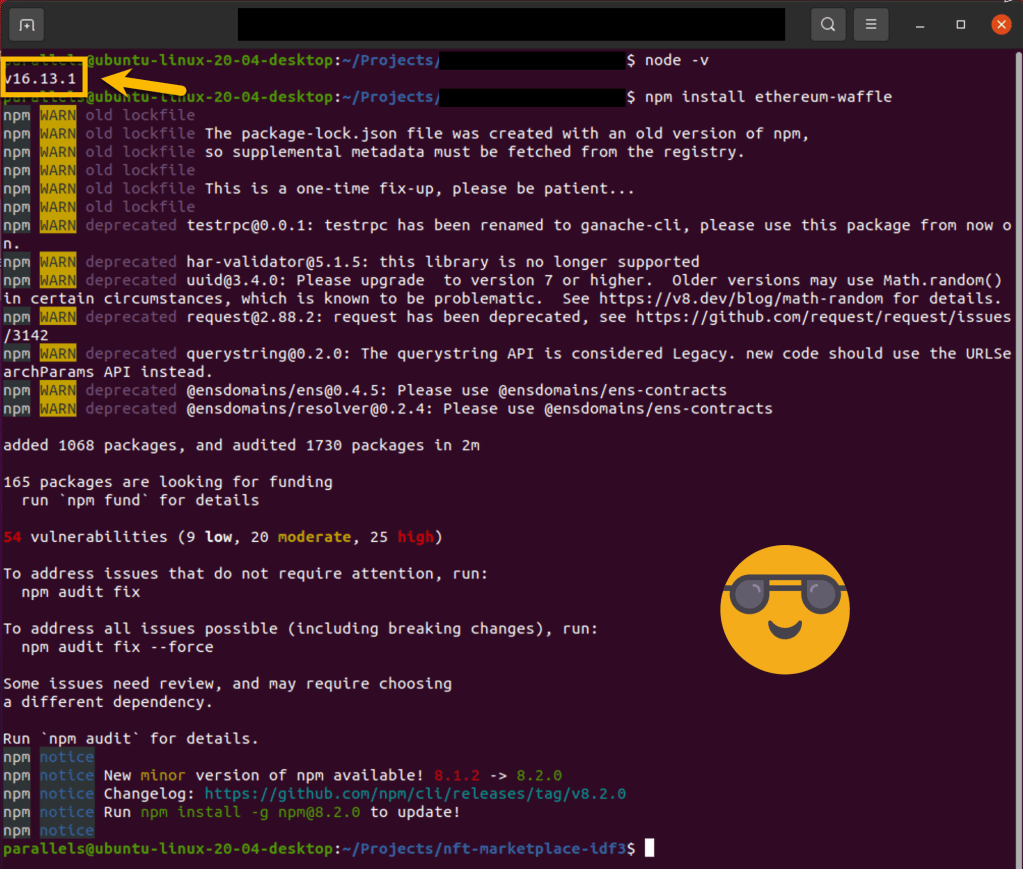The height and width of the screenshot is (869, 1023).
Task: Click the highlighted v16.13.1 version output
Action: (x=42, y=79)
